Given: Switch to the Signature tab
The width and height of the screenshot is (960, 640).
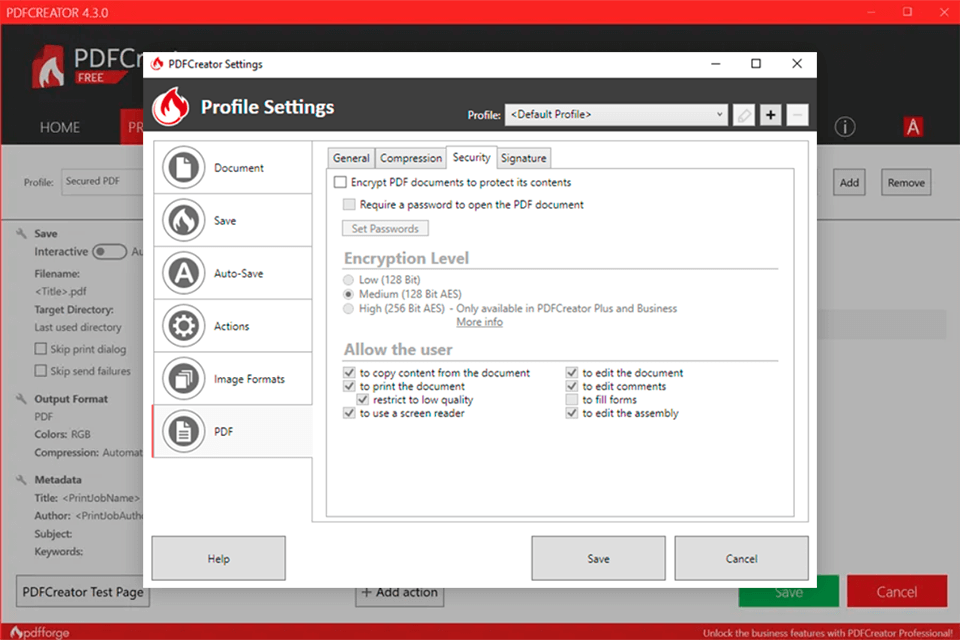Looking at the screenshot, I should 523,158.
